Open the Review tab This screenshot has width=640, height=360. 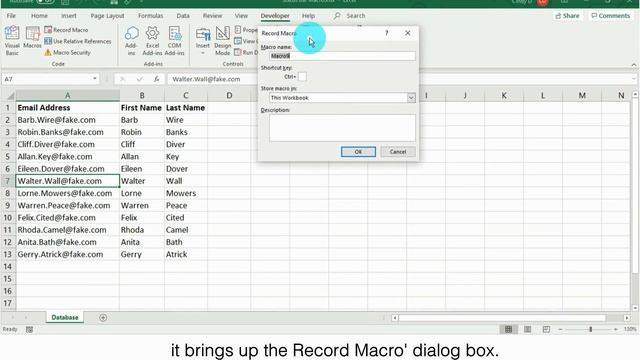tap(212, 16)
